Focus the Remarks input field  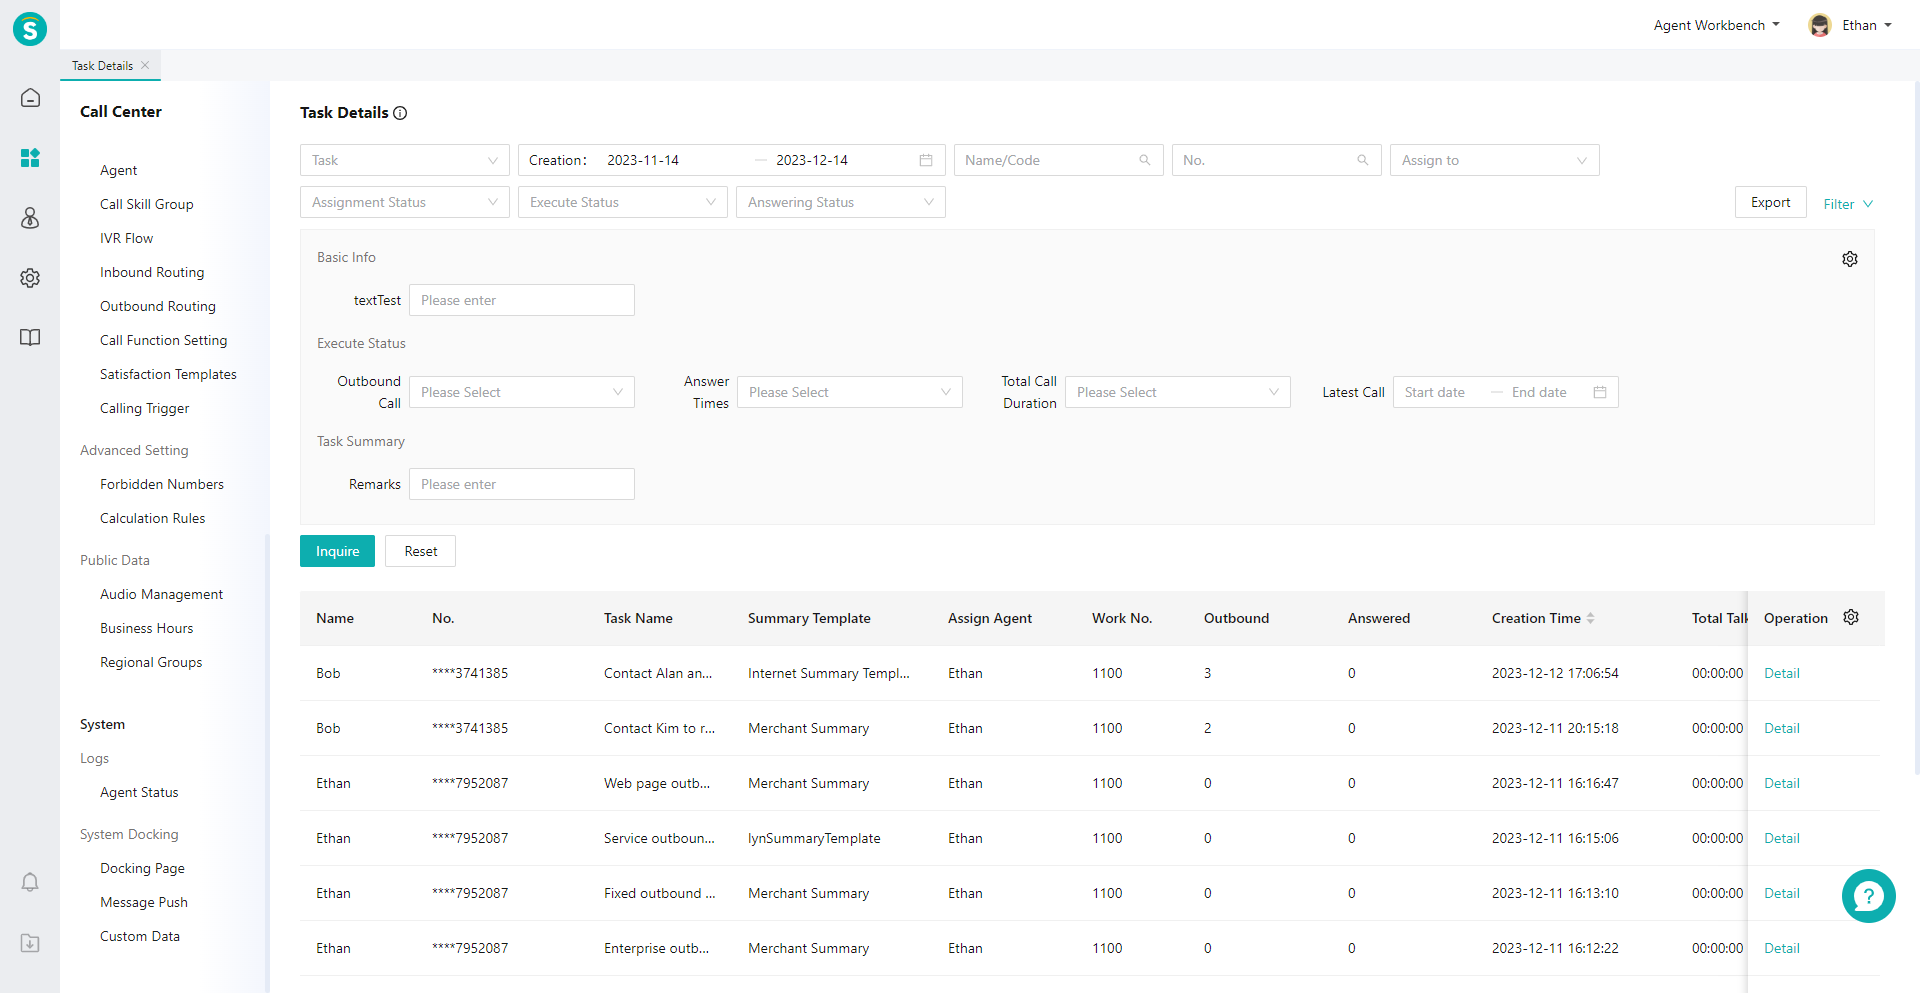tap(522, 484)
